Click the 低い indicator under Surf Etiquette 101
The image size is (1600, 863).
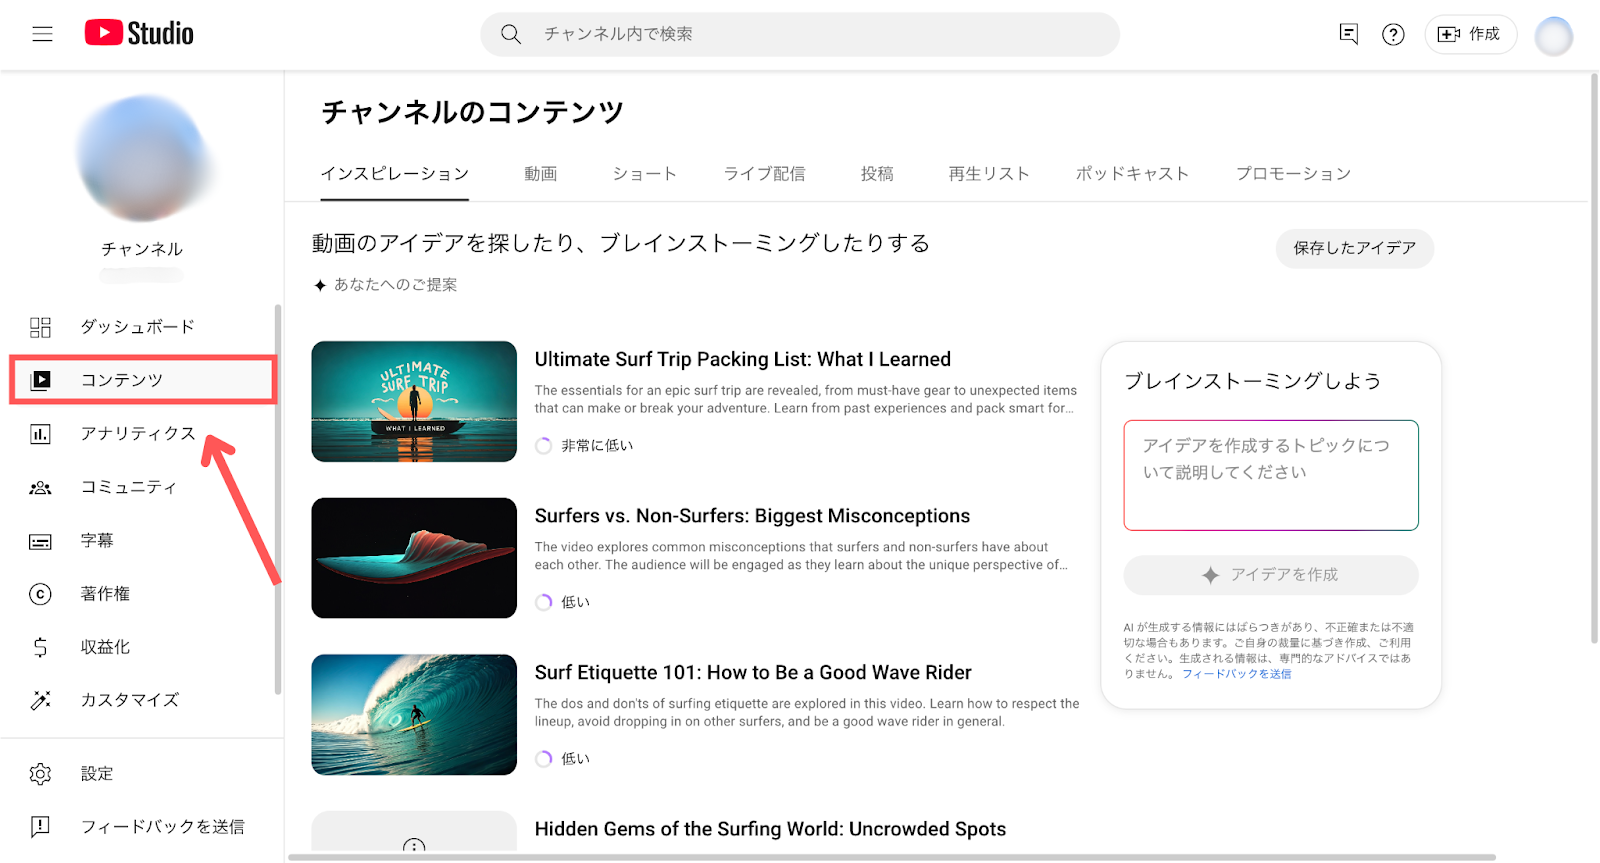pyautogui.click(x=563, y=759)
